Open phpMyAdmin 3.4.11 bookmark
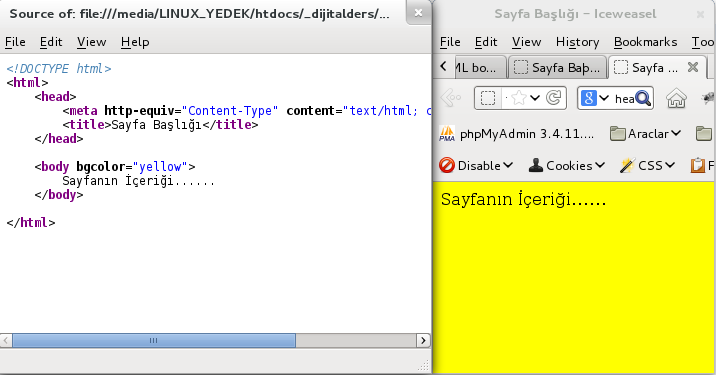 click(x=516, y=134)
